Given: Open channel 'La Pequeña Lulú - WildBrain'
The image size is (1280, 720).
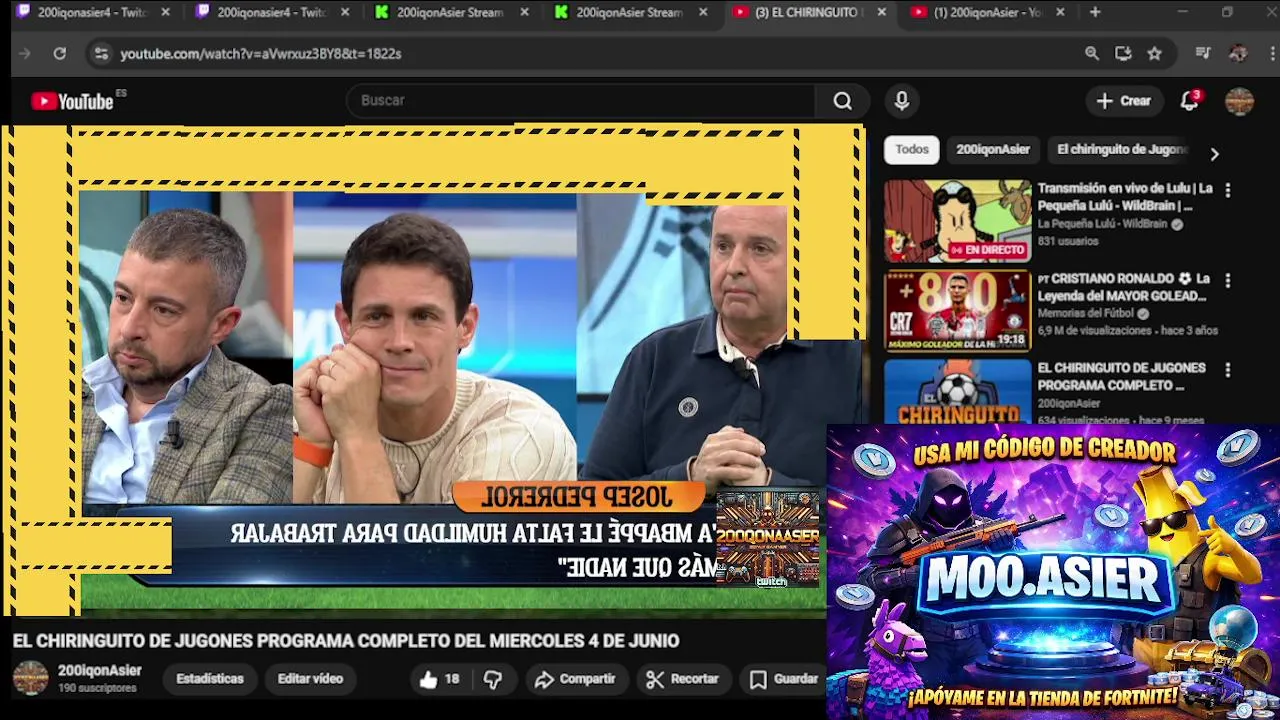Looking at the screenshot, I should point(1102,225).
